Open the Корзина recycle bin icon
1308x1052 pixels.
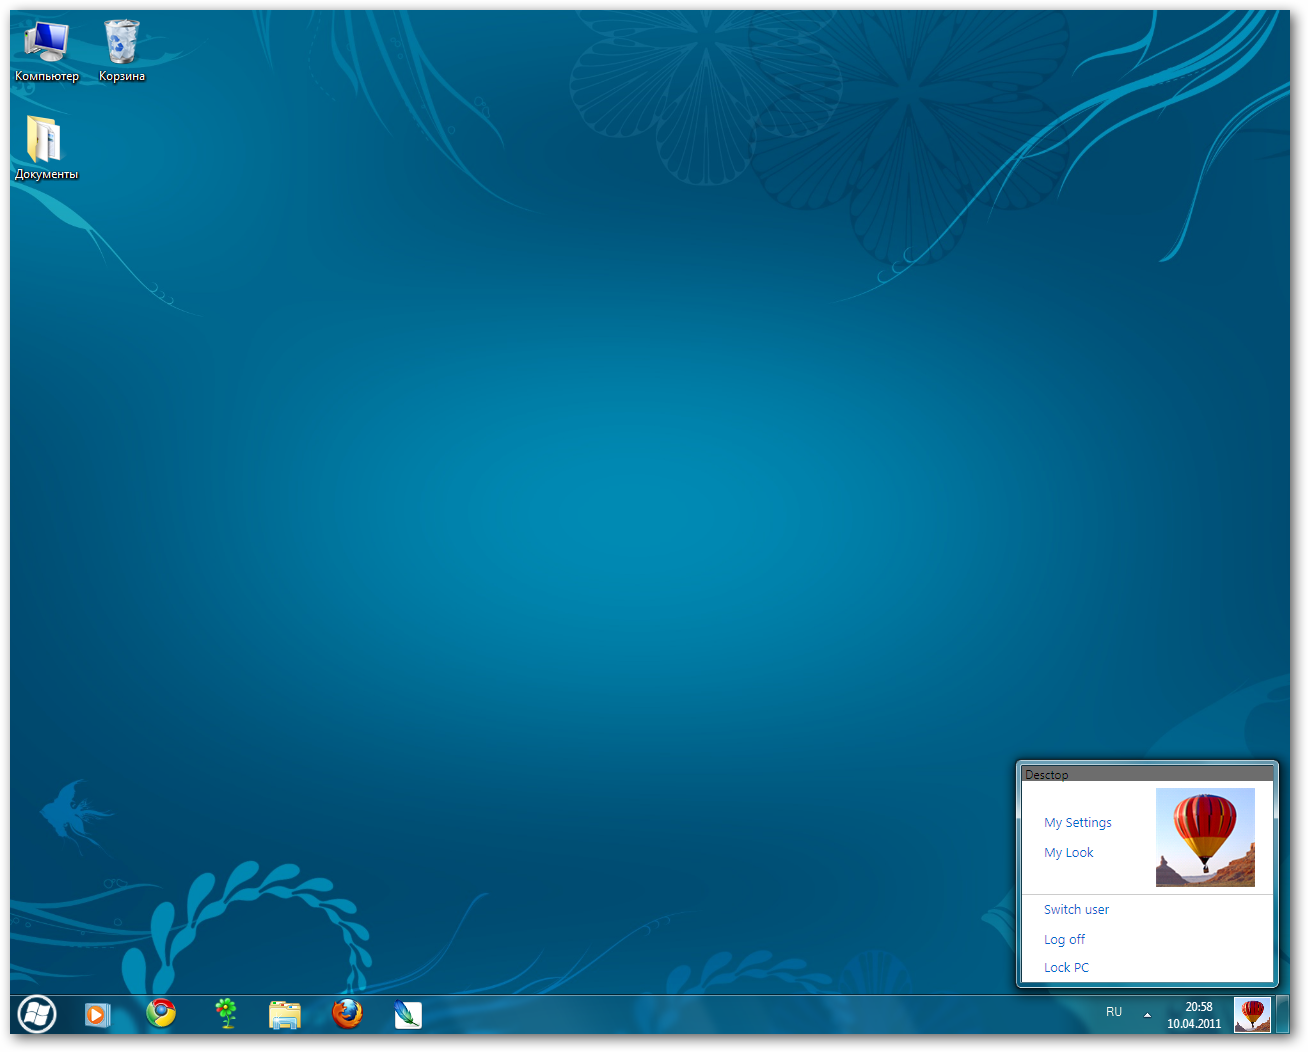point(122,50)
